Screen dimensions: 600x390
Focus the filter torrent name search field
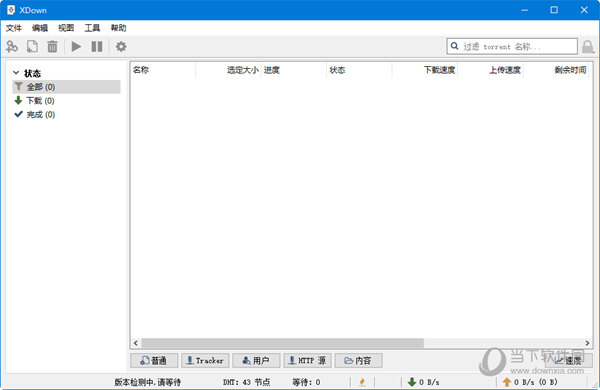click(x=512, y=47)
